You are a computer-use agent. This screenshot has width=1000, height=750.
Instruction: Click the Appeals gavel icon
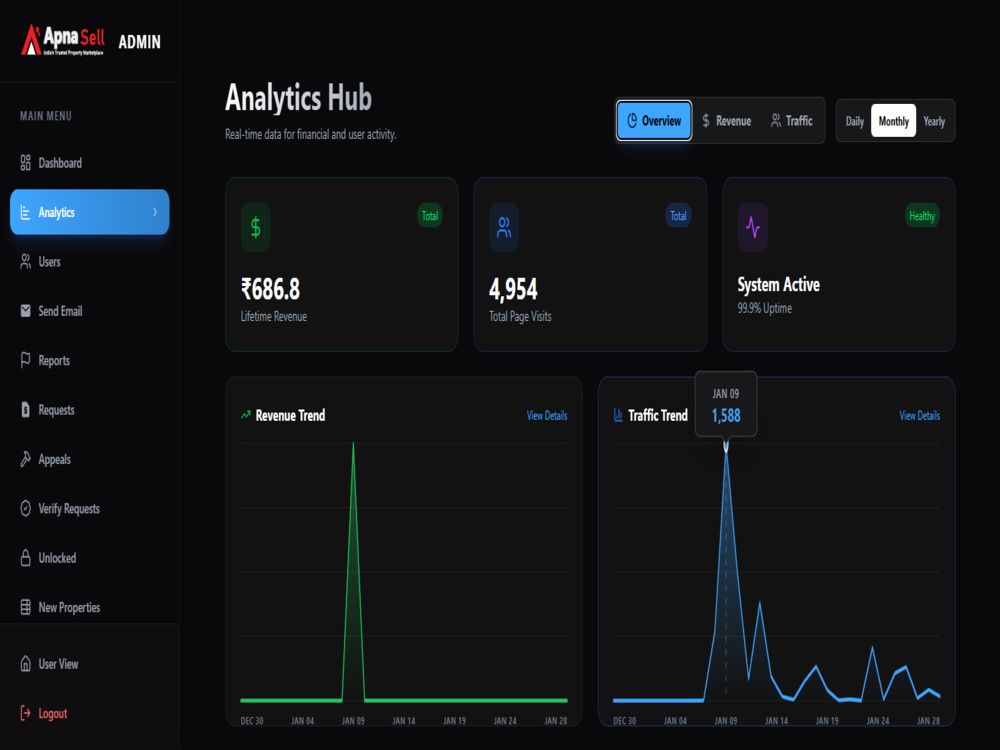(x=26, y=459)
